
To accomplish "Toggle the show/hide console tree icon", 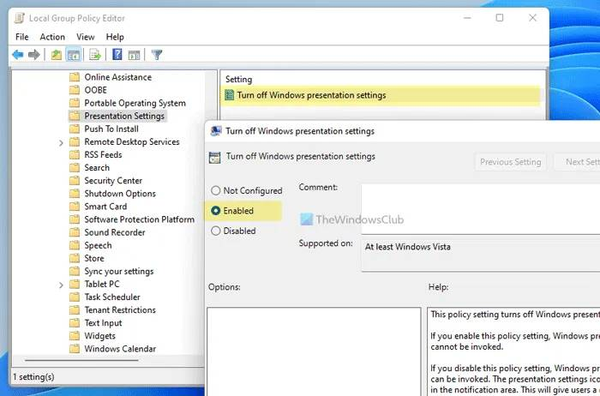I will (x=74, y=55).
